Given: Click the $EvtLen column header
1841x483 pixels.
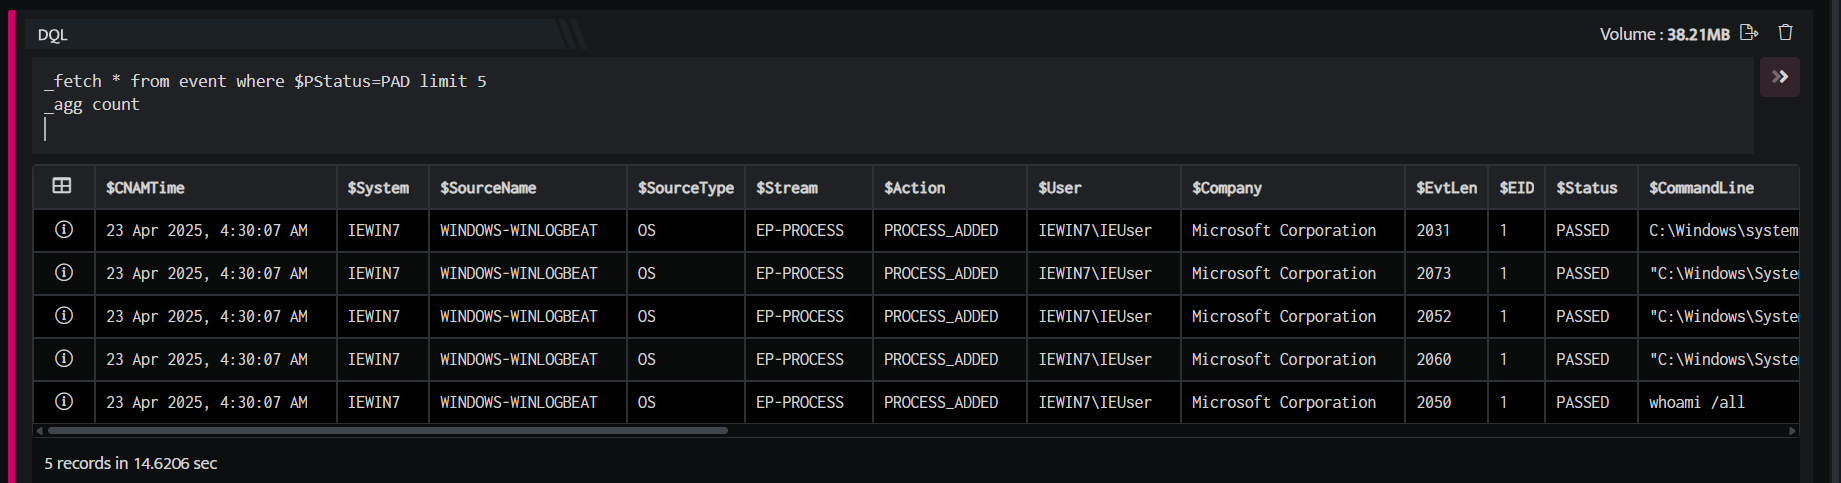Looking at the screenshot, I should (x=1446, y=188).
